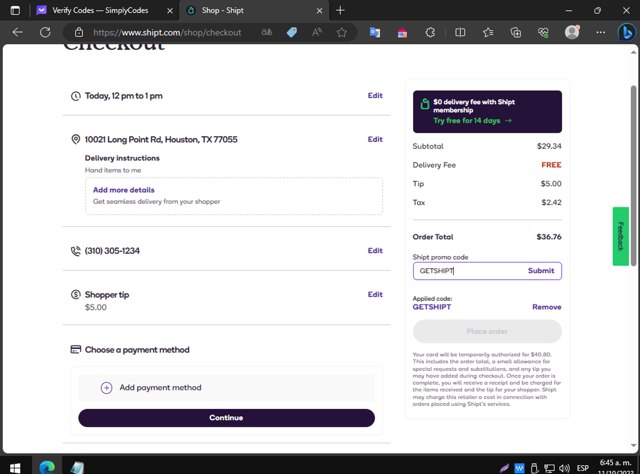Submit the GETSHIPT promo code
Screen dimensions: 640x474
[x=540, y=271]
